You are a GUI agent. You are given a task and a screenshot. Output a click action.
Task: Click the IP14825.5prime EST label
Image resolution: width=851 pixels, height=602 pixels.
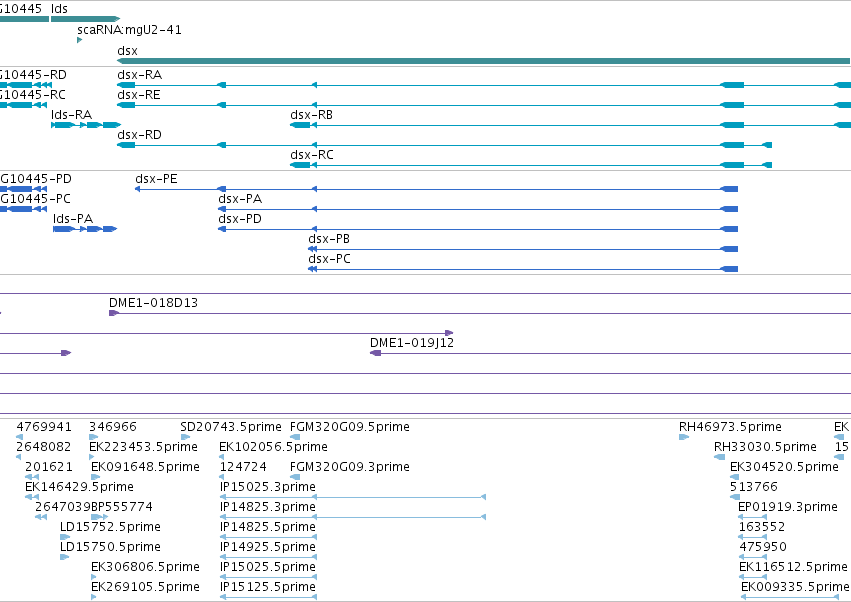click(268, 527)
